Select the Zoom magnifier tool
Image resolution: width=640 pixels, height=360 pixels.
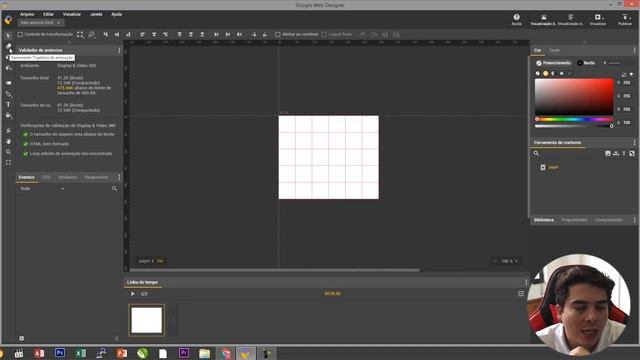coord(9,152)
